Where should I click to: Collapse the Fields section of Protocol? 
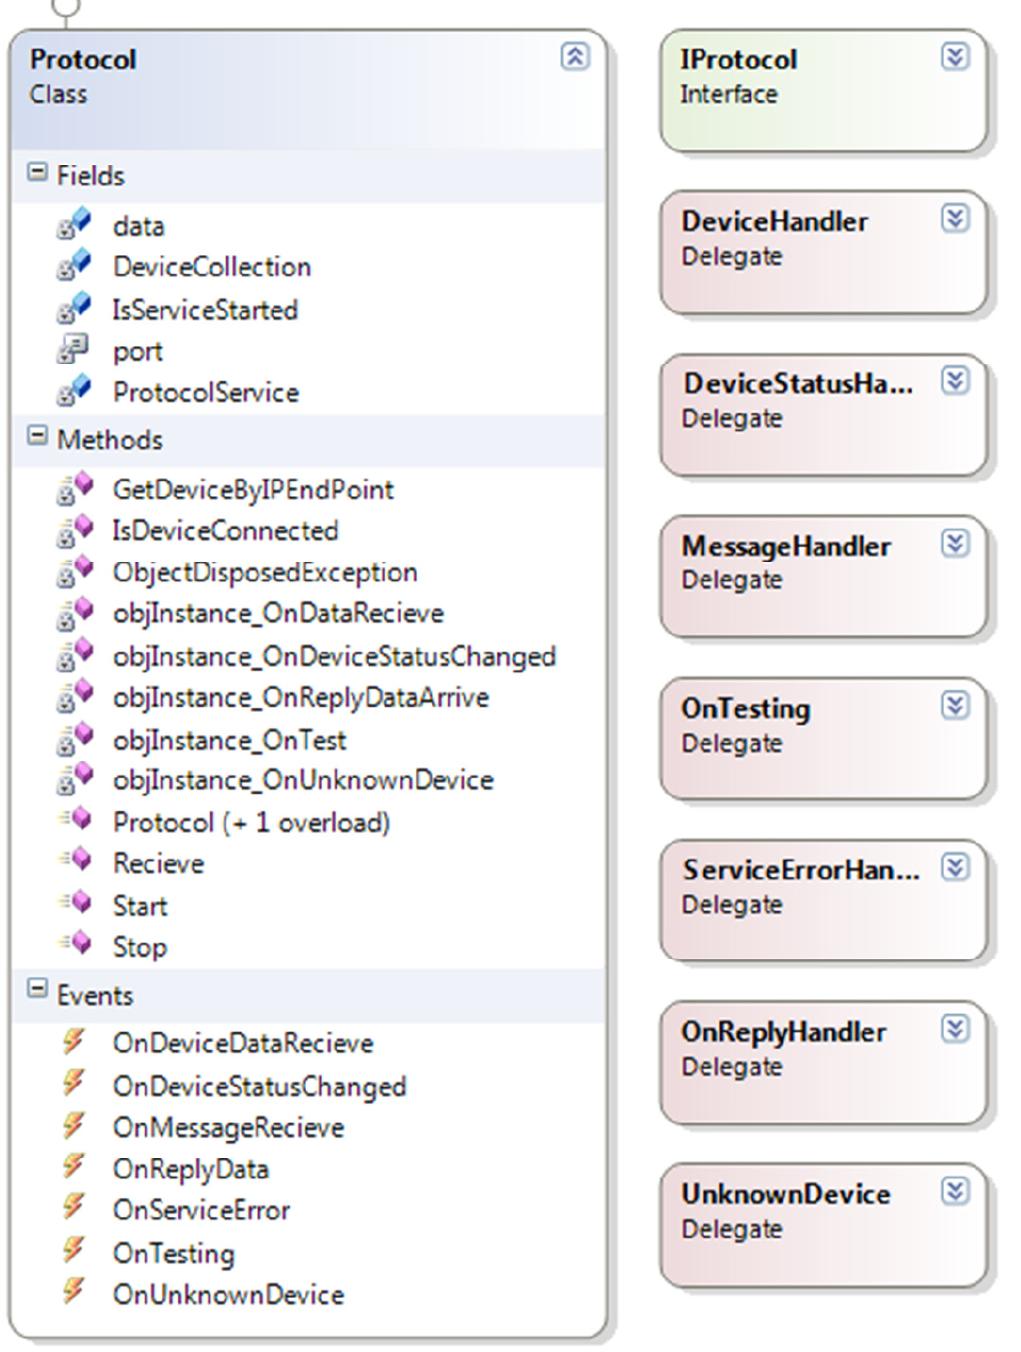[36, 173]
